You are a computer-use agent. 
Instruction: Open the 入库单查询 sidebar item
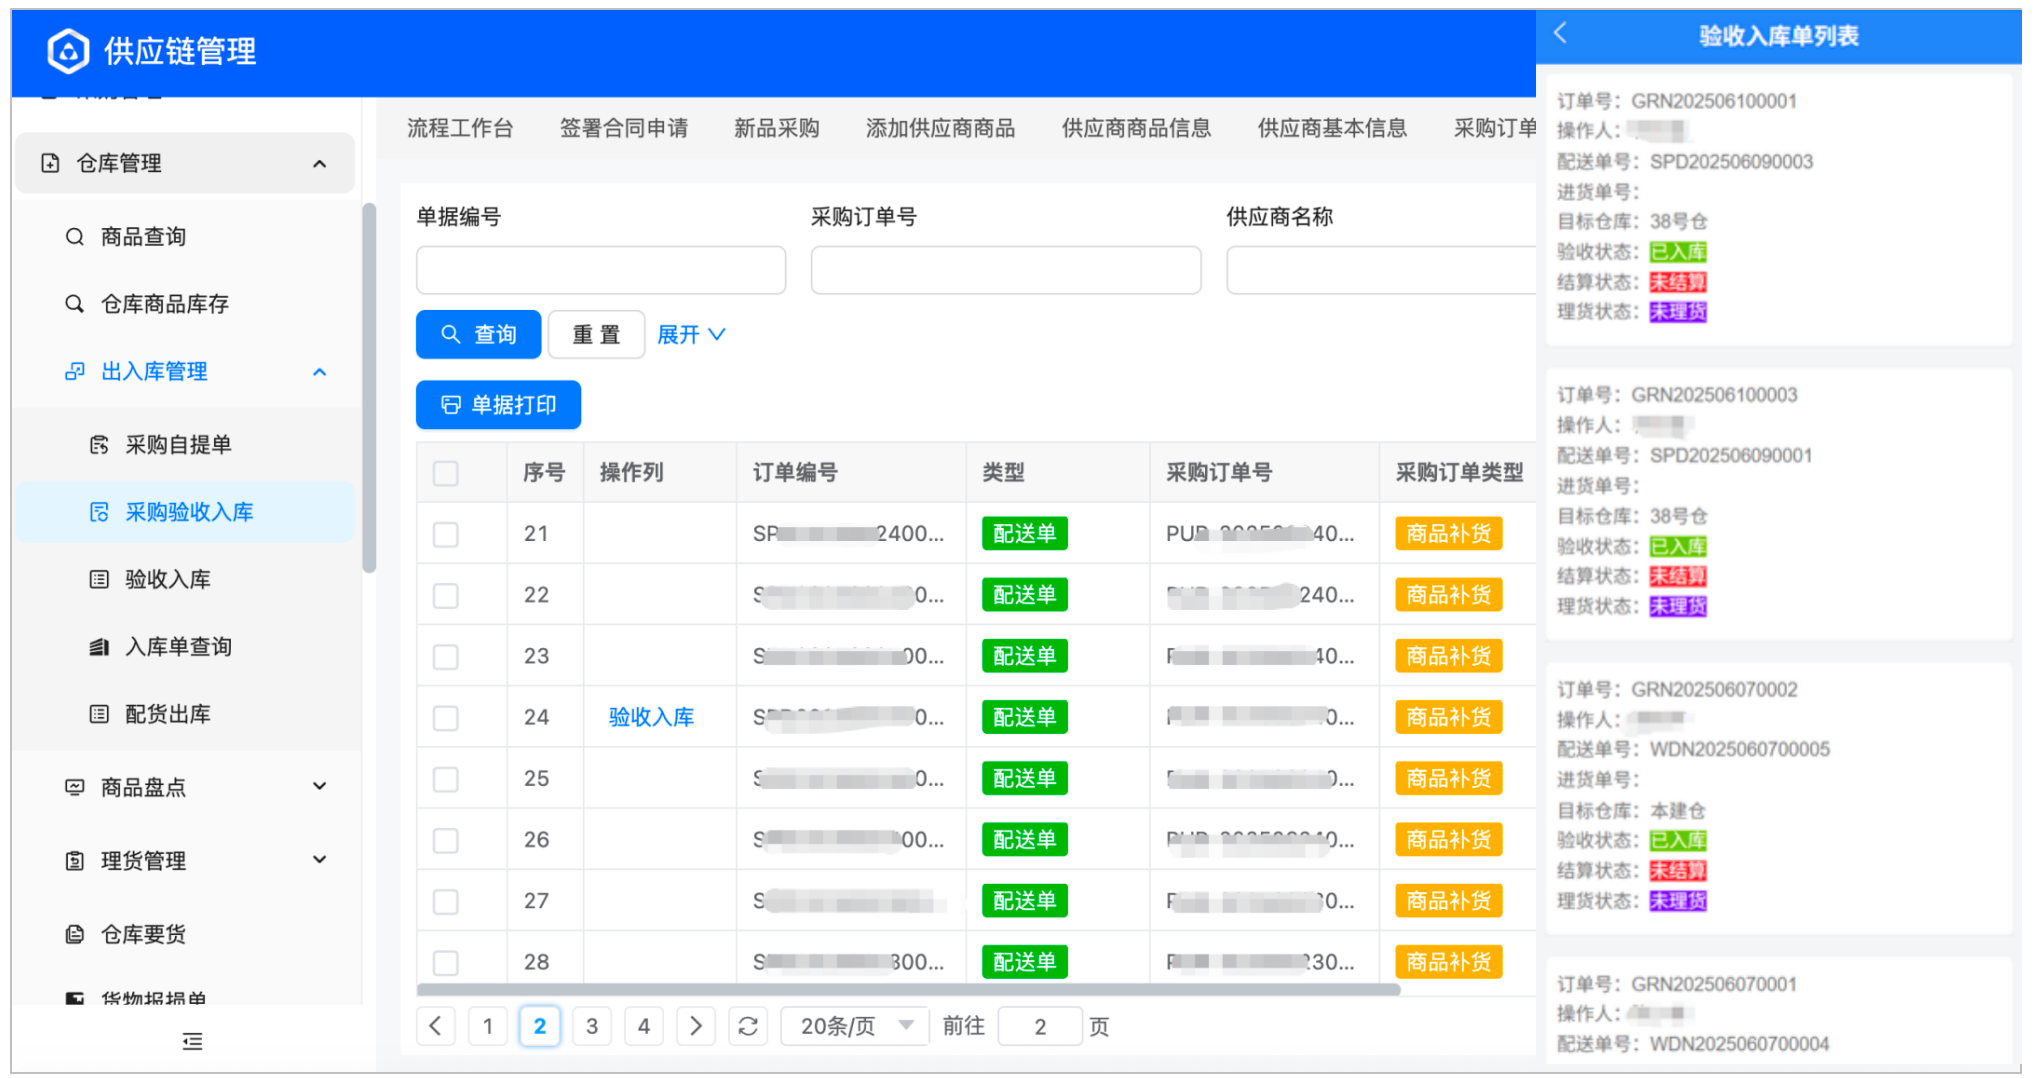tap(186, 647)
